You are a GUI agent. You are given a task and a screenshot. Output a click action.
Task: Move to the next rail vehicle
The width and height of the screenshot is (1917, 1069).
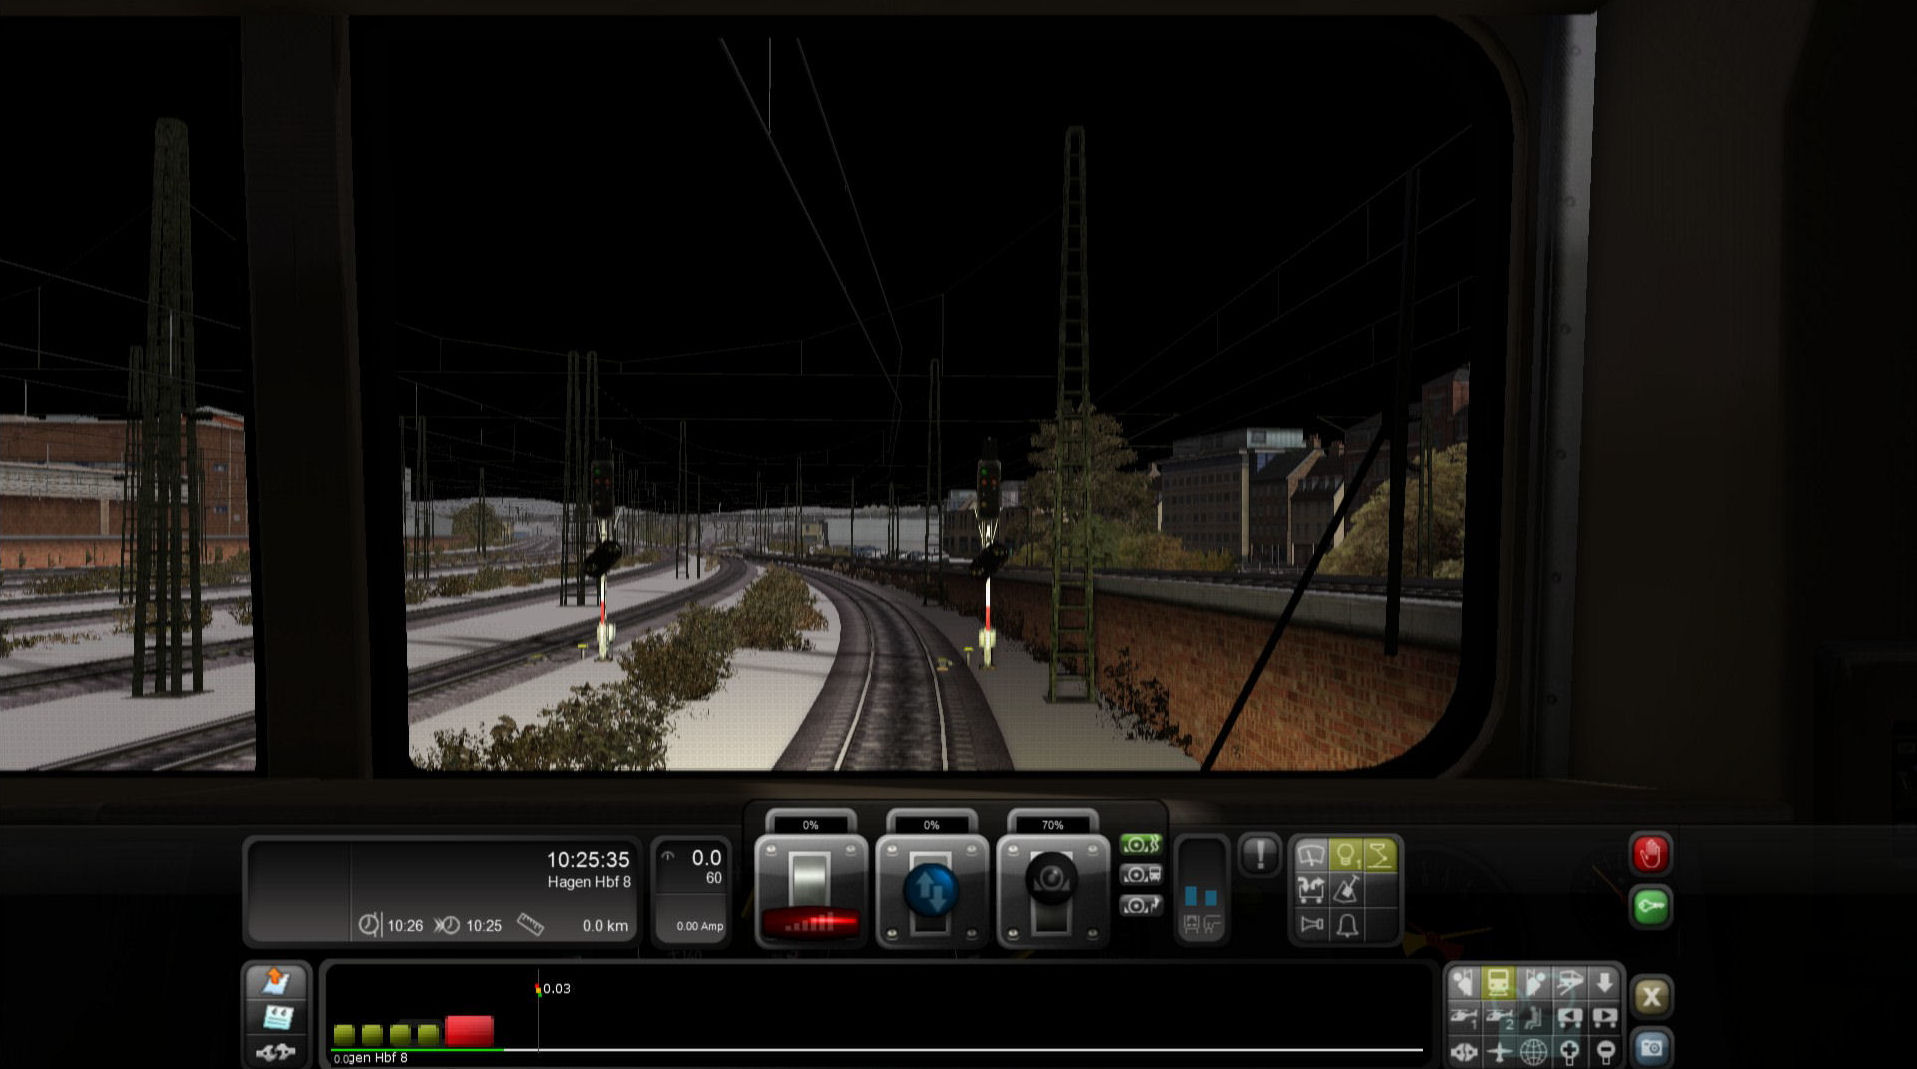(1604, 1018)
